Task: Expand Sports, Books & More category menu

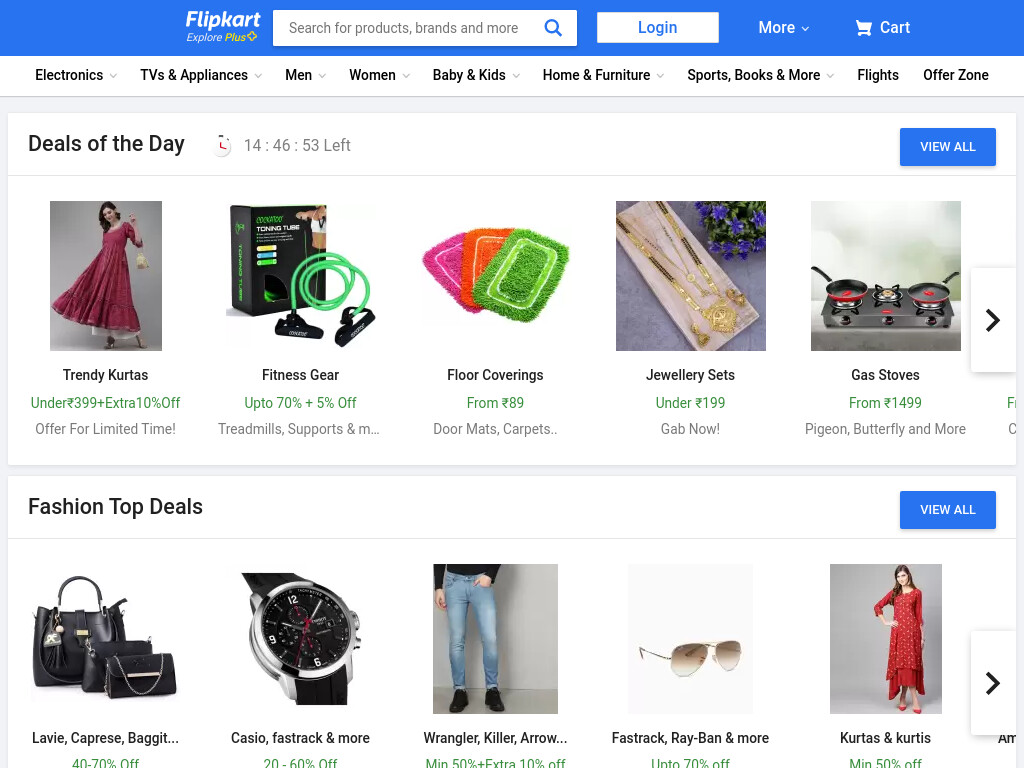Action: coord(761,75)
